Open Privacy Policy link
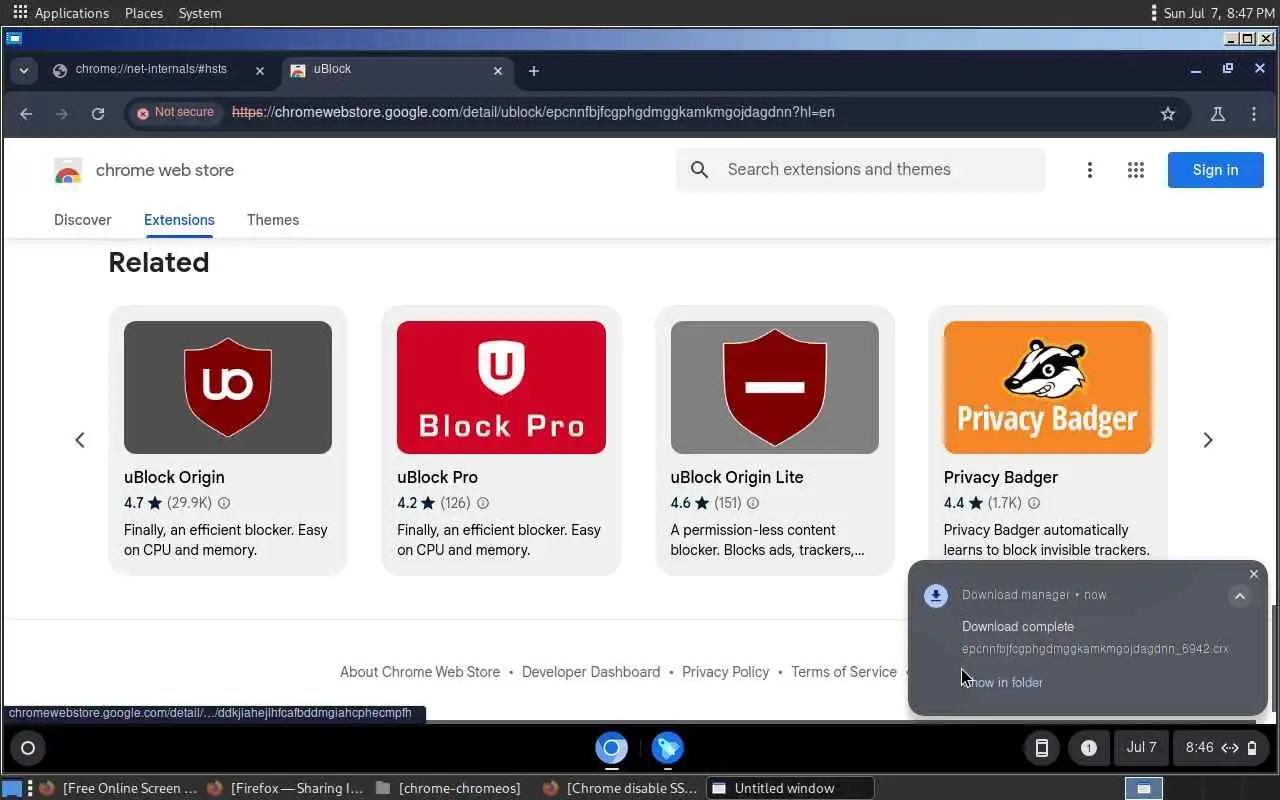1280x800 pixels. [726, 672]
